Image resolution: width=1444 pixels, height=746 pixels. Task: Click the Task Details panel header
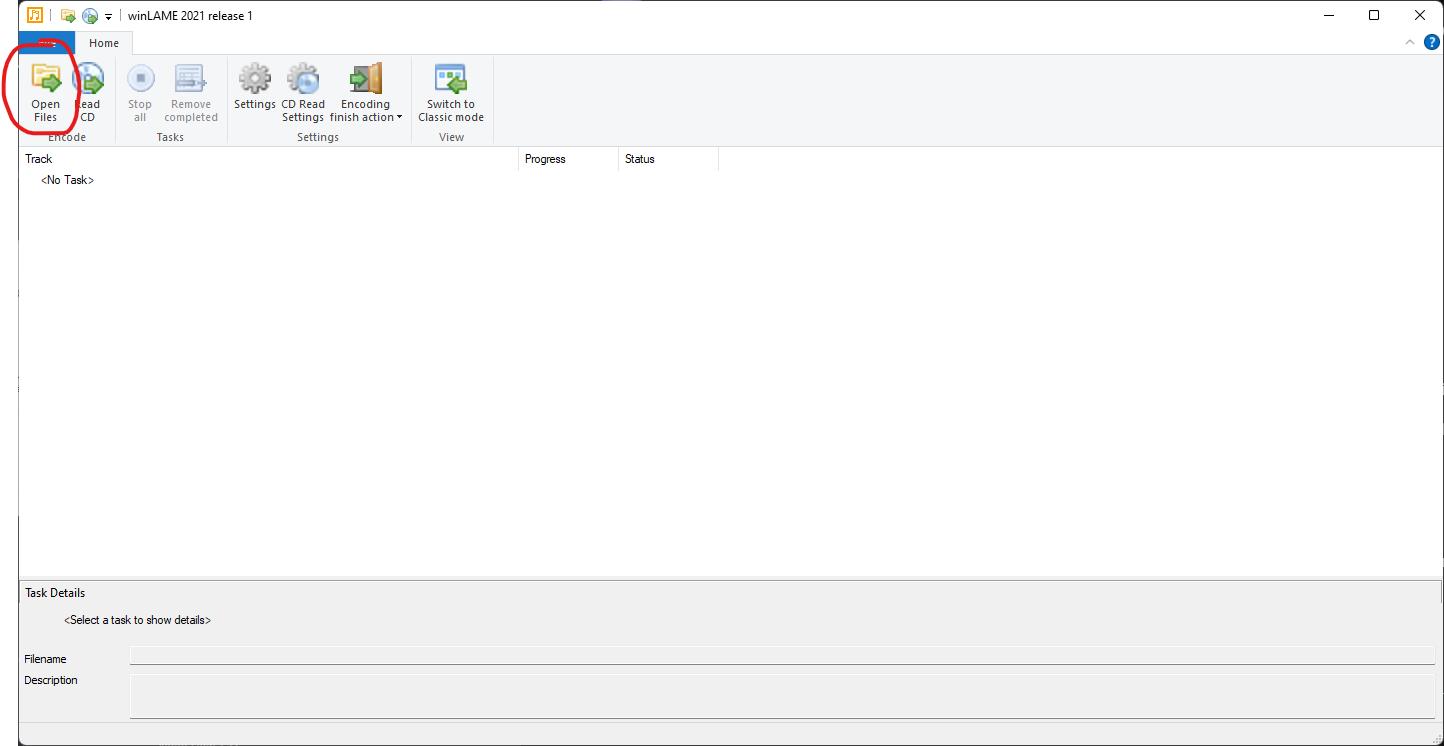pyautogui.click(x=730, y=593)
